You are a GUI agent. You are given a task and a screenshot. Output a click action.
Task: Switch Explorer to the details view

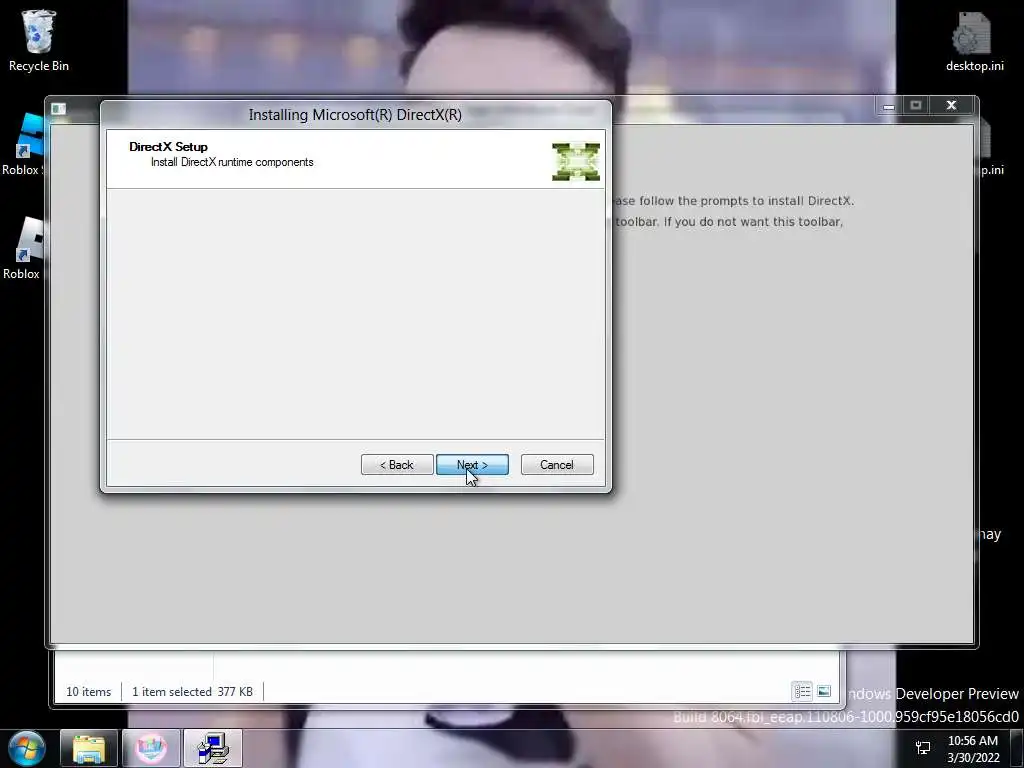[x=802, y=691]
